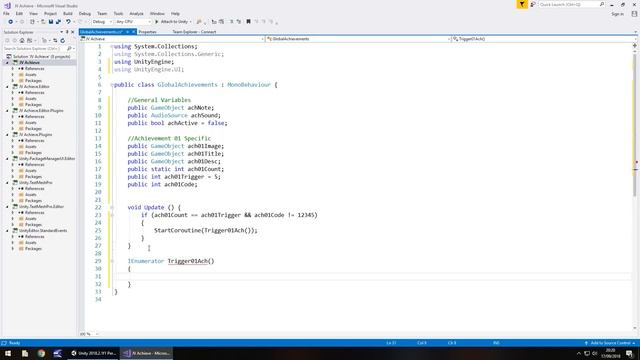Click the Undo toolbar icon
Image resolution: width=640 pixels, height=360 pixels.
[68, 22]
